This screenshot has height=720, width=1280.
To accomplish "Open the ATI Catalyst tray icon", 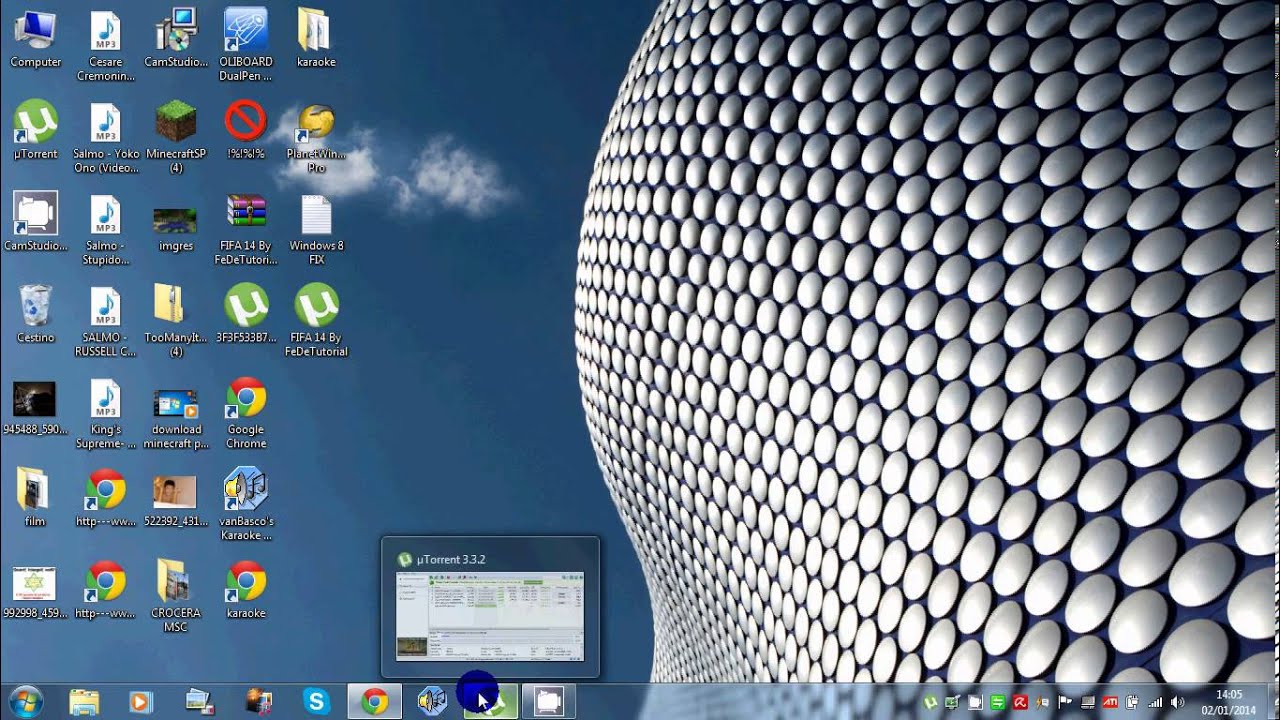I will coord(1110,702).
